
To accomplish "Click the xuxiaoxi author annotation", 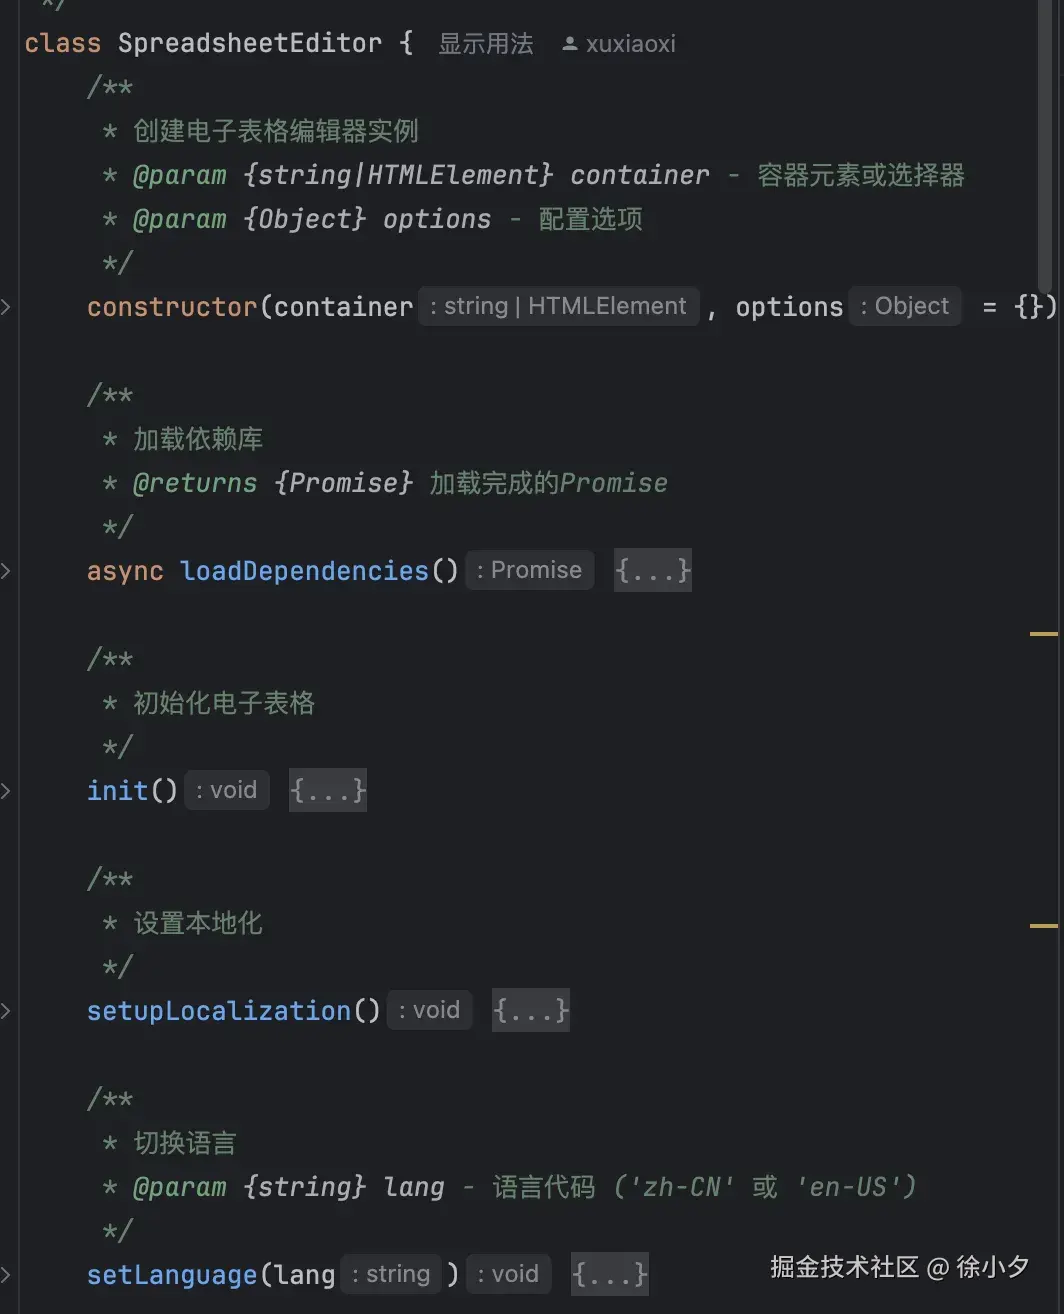I will click(x=630, y=44).
